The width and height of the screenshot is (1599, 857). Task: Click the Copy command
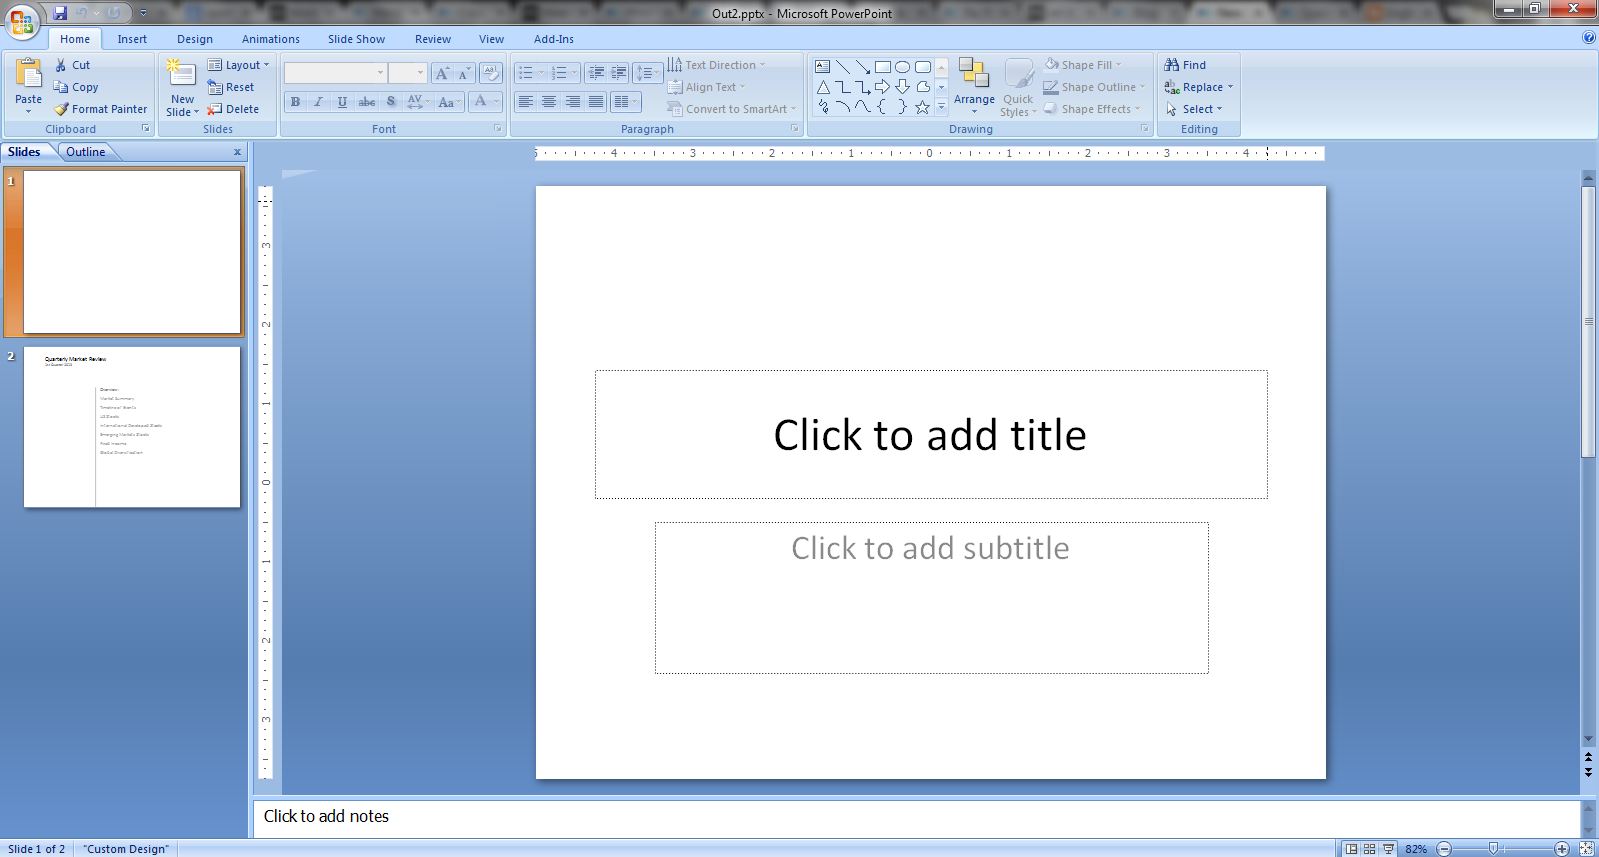pyautogui.click(x=76, y=87)
